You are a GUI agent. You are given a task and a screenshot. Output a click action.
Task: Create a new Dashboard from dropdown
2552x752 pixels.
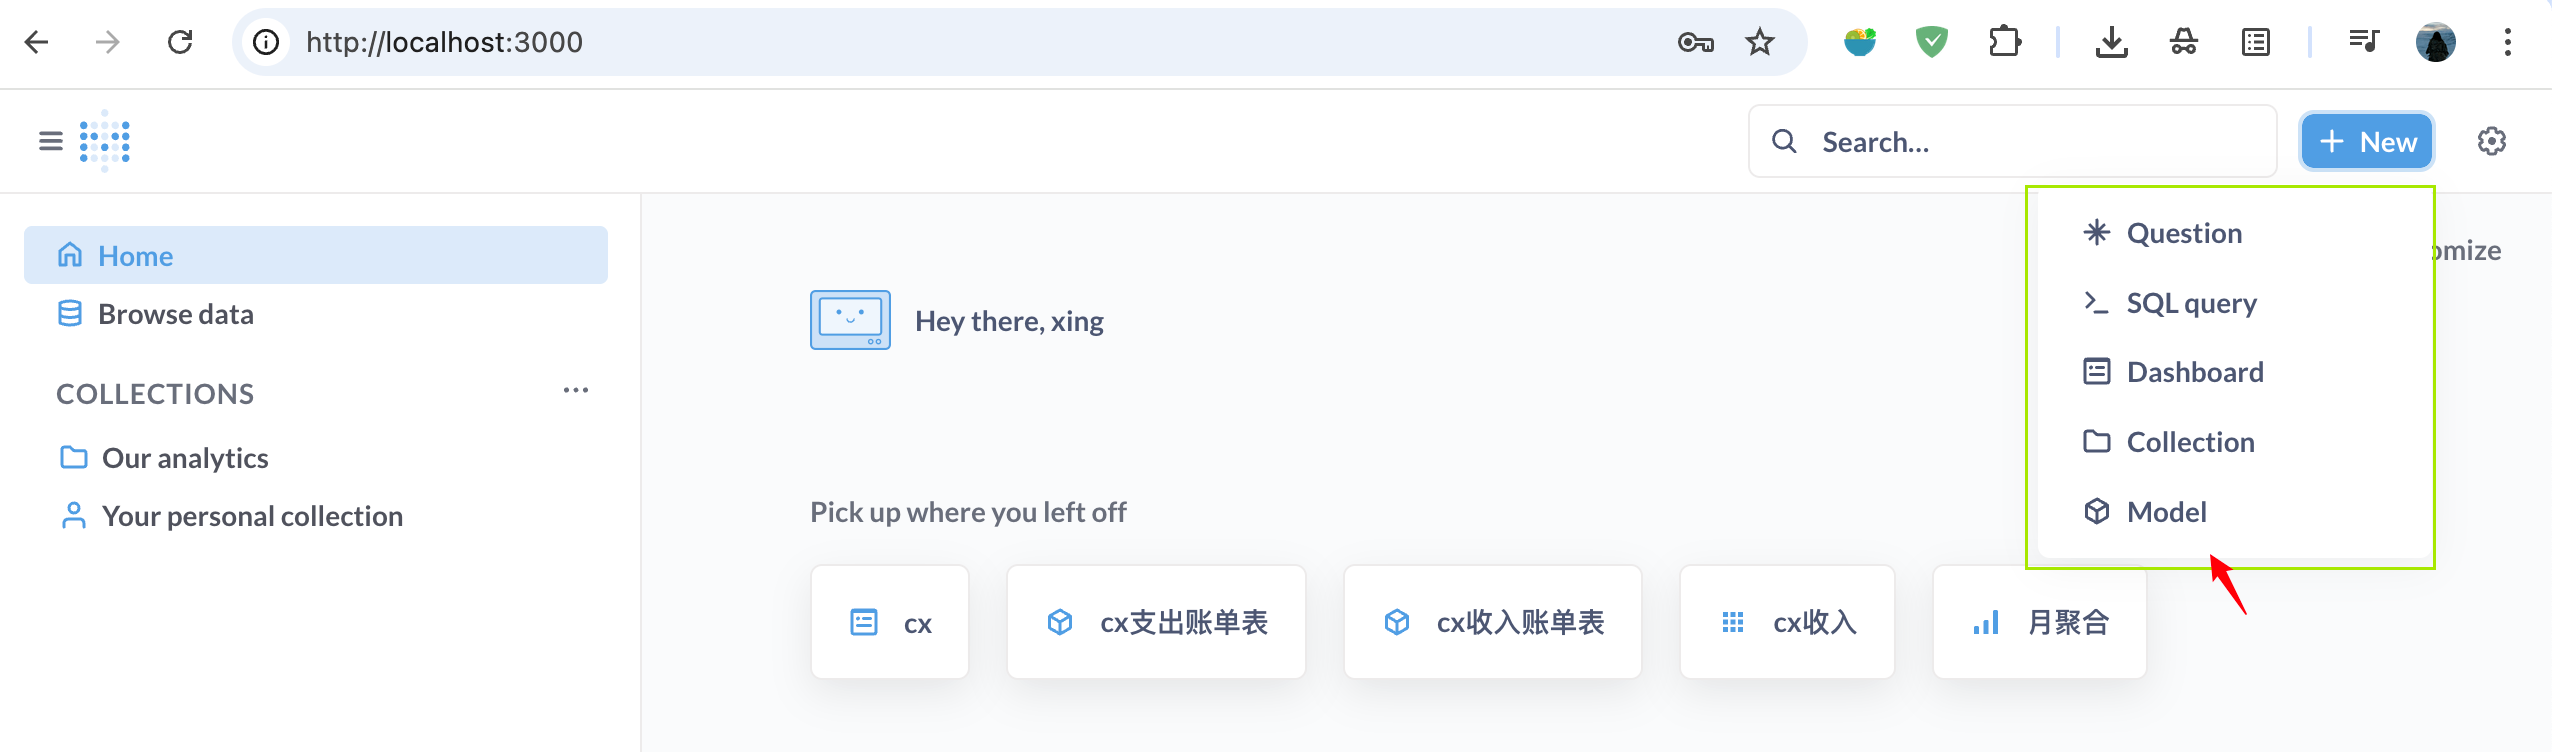coord(2194,372)
